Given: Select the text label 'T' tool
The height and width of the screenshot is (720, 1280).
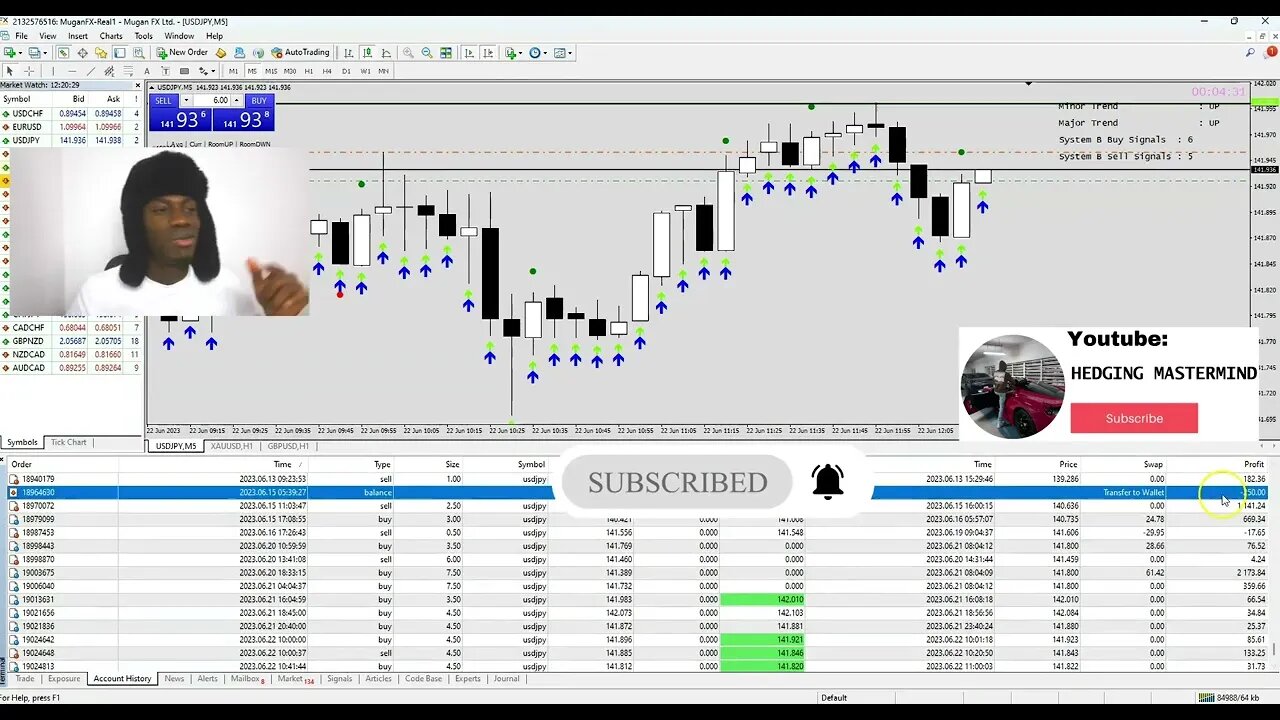Looking at the screenshot, I should [x=165, y=71].
